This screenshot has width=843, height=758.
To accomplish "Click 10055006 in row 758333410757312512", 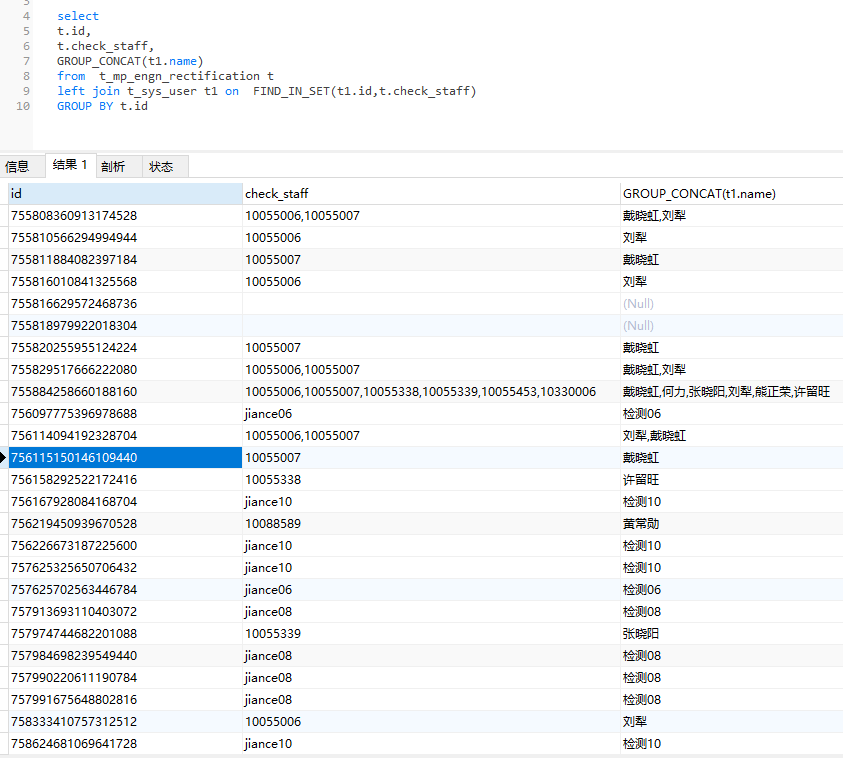I will point(431,723).
